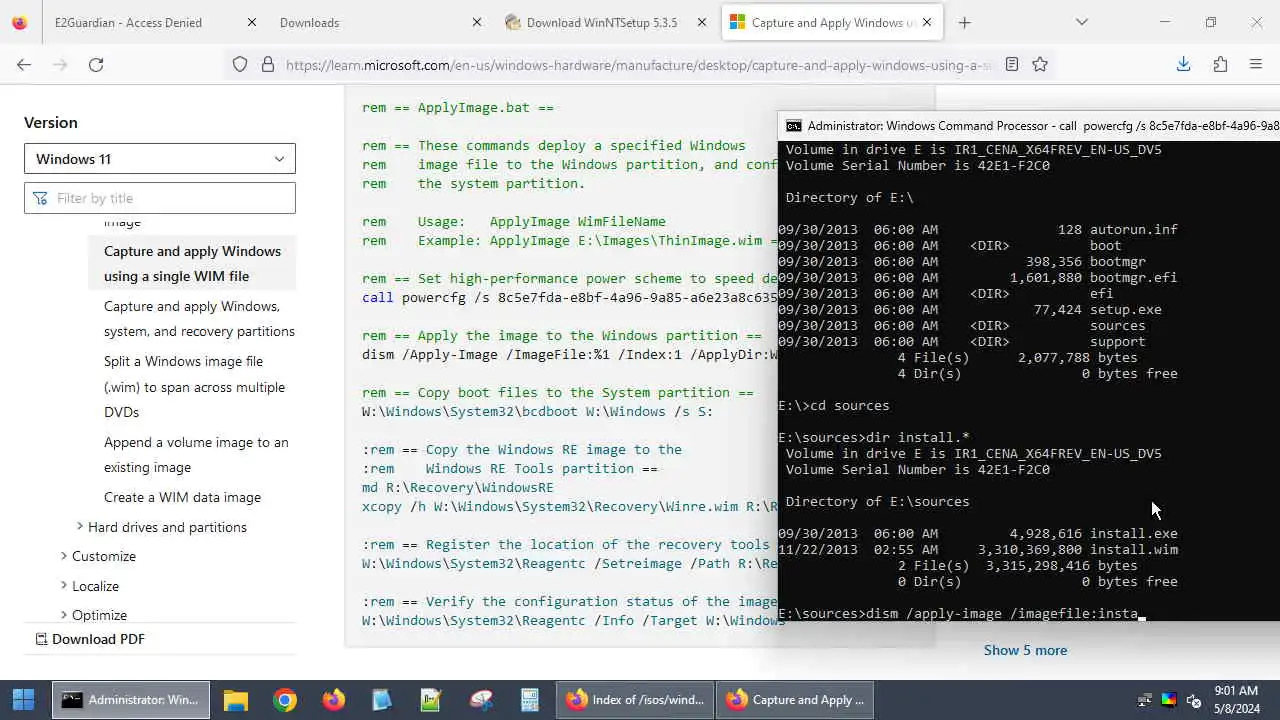Open a new browser tab
Viewport: 1280px width, 720px height.
pos(964,22)
